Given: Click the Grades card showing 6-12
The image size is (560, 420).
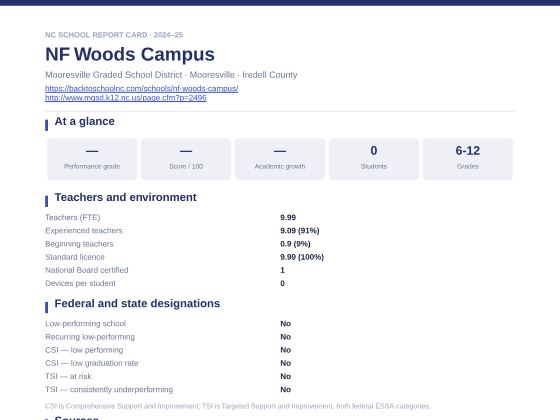Looking at the screenshot, I should click(x=468, y=159).
